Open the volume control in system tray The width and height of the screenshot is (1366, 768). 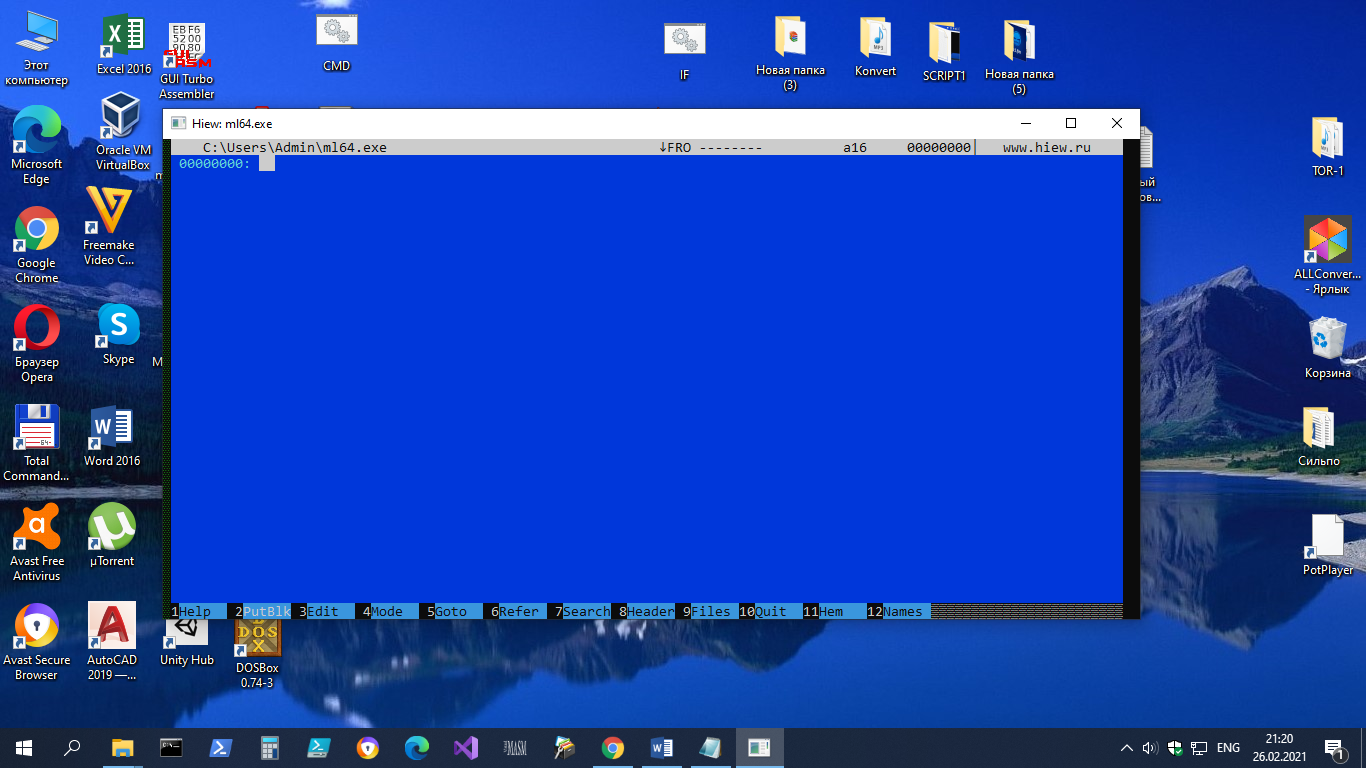[1150, 748]
